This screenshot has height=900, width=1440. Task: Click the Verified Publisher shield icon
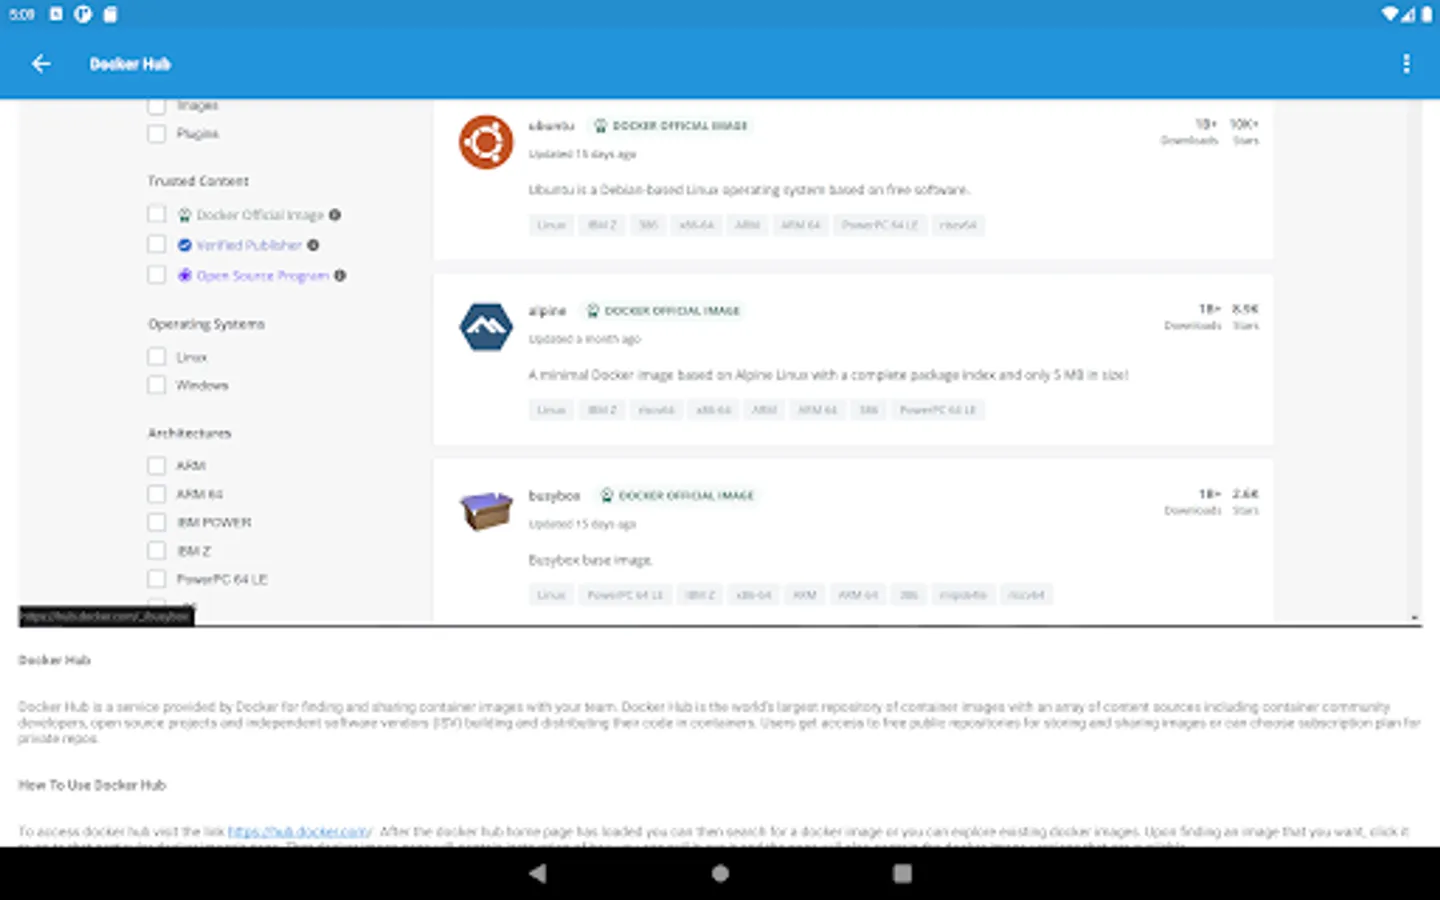pos(184,244)
